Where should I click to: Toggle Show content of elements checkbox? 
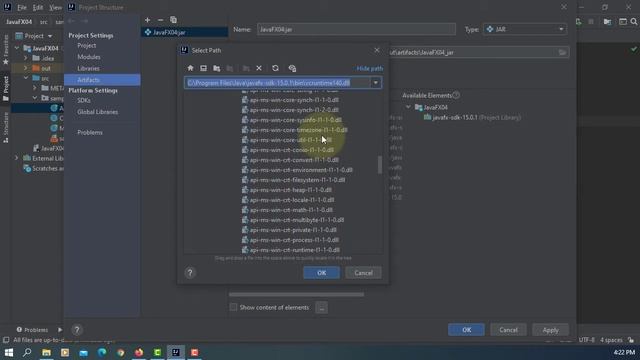point(233,307)
